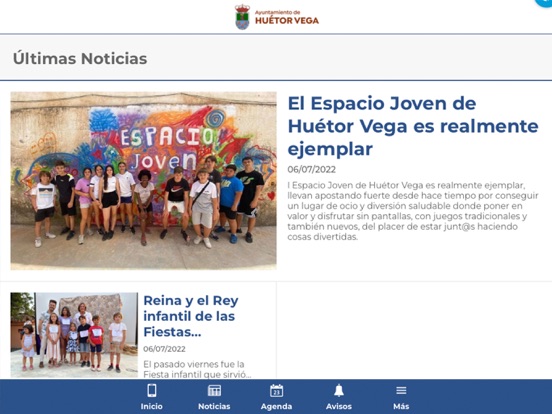
Task: Open headline Reina y el Rey infantil
Action: coord(191,316)
